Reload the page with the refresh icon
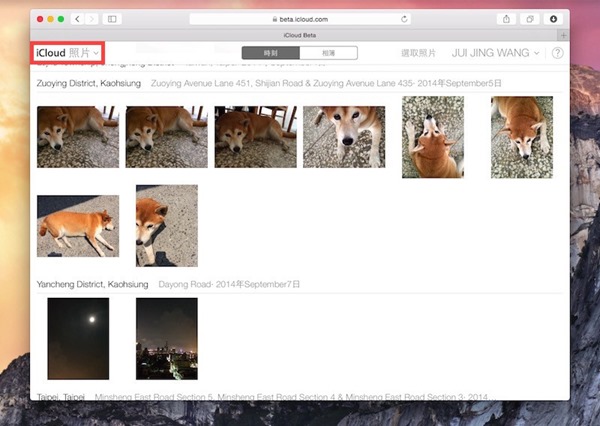Viewport: 600px width, 426px height. pyautogui.click(x=404, y=19)
